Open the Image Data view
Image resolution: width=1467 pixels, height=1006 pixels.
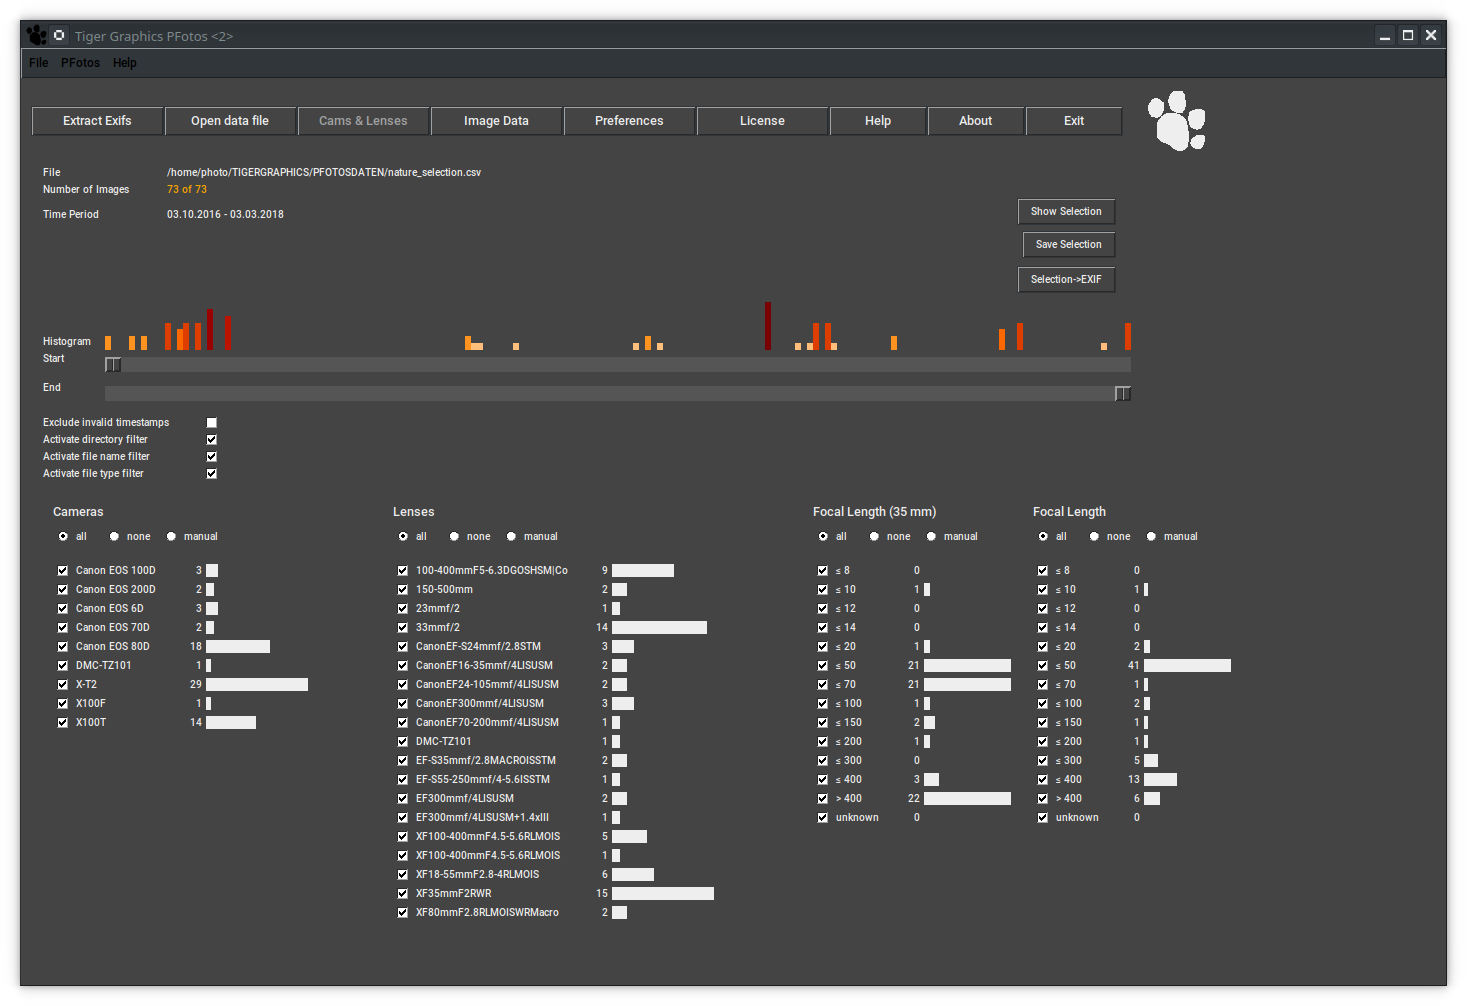click(496, 121)
